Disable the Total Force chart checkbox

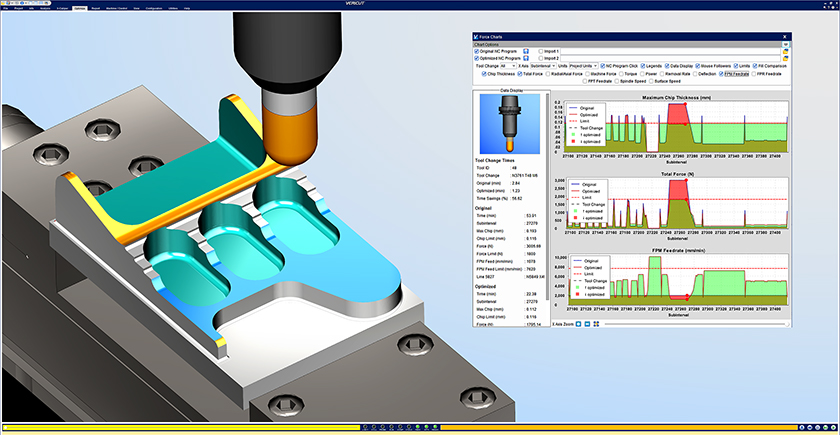click(x=523, y=74)
